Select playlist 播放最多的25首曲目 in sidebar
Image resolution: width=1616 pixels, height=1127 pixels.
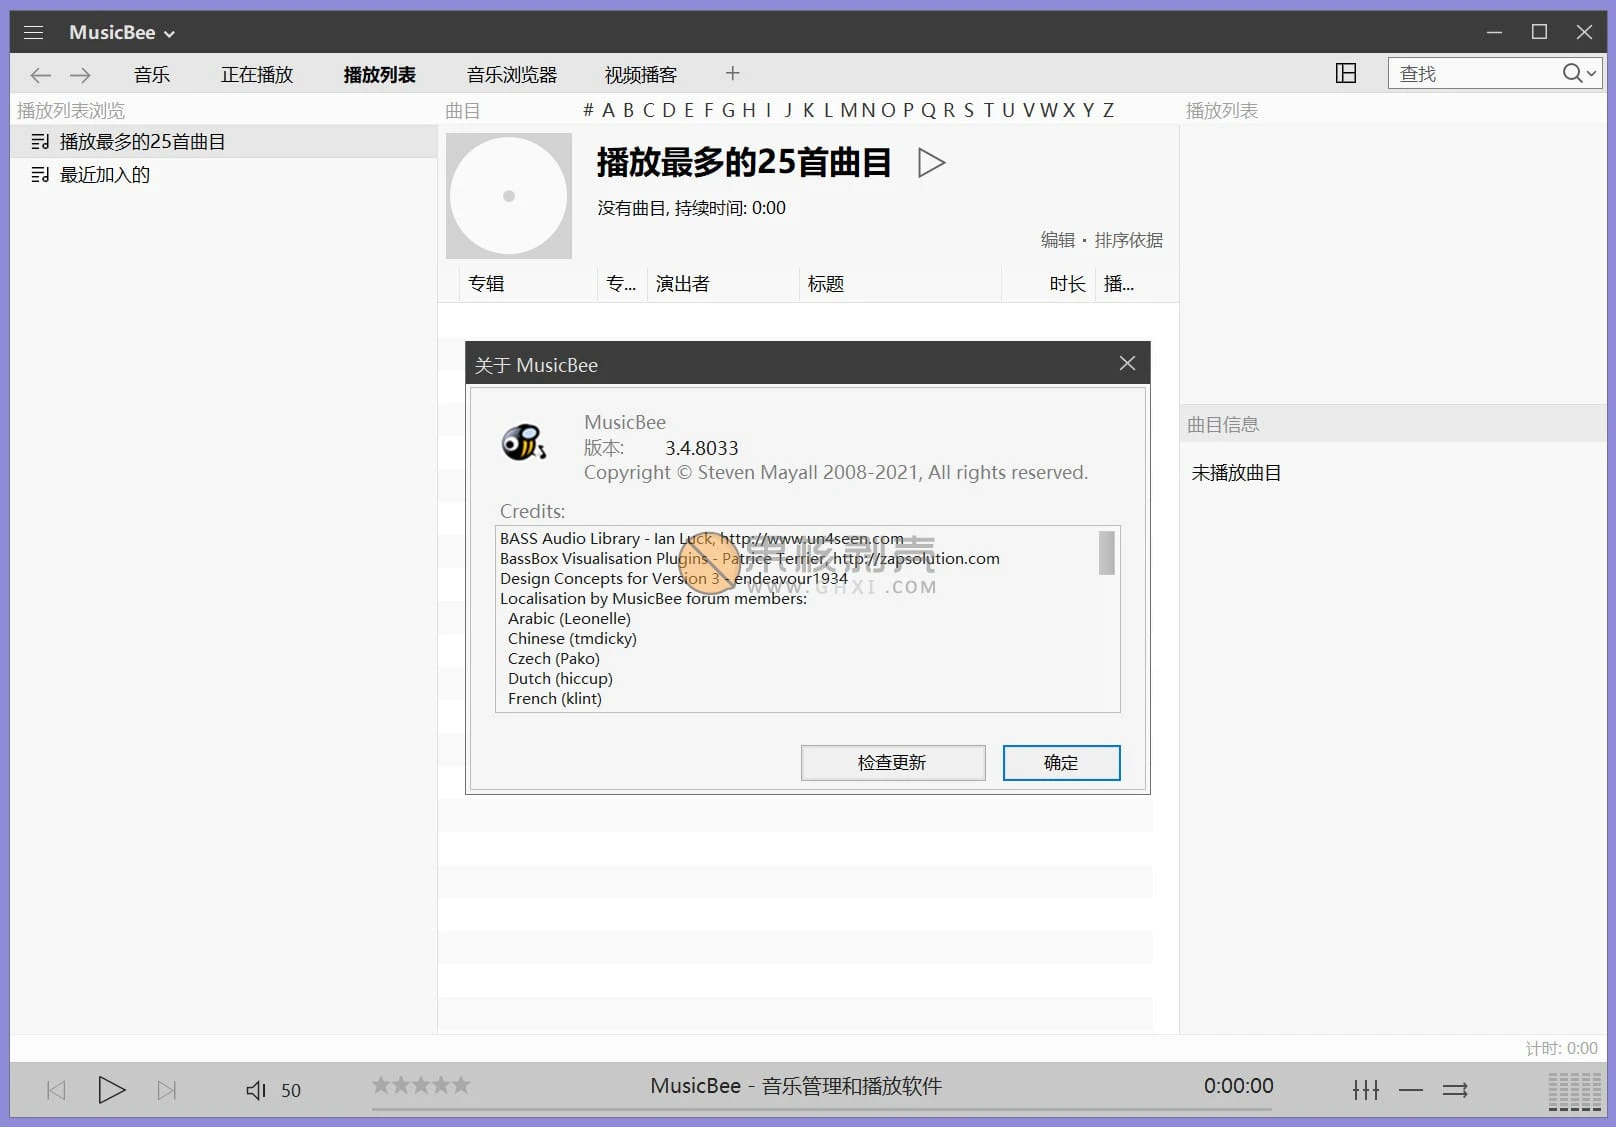pos(224,141)
